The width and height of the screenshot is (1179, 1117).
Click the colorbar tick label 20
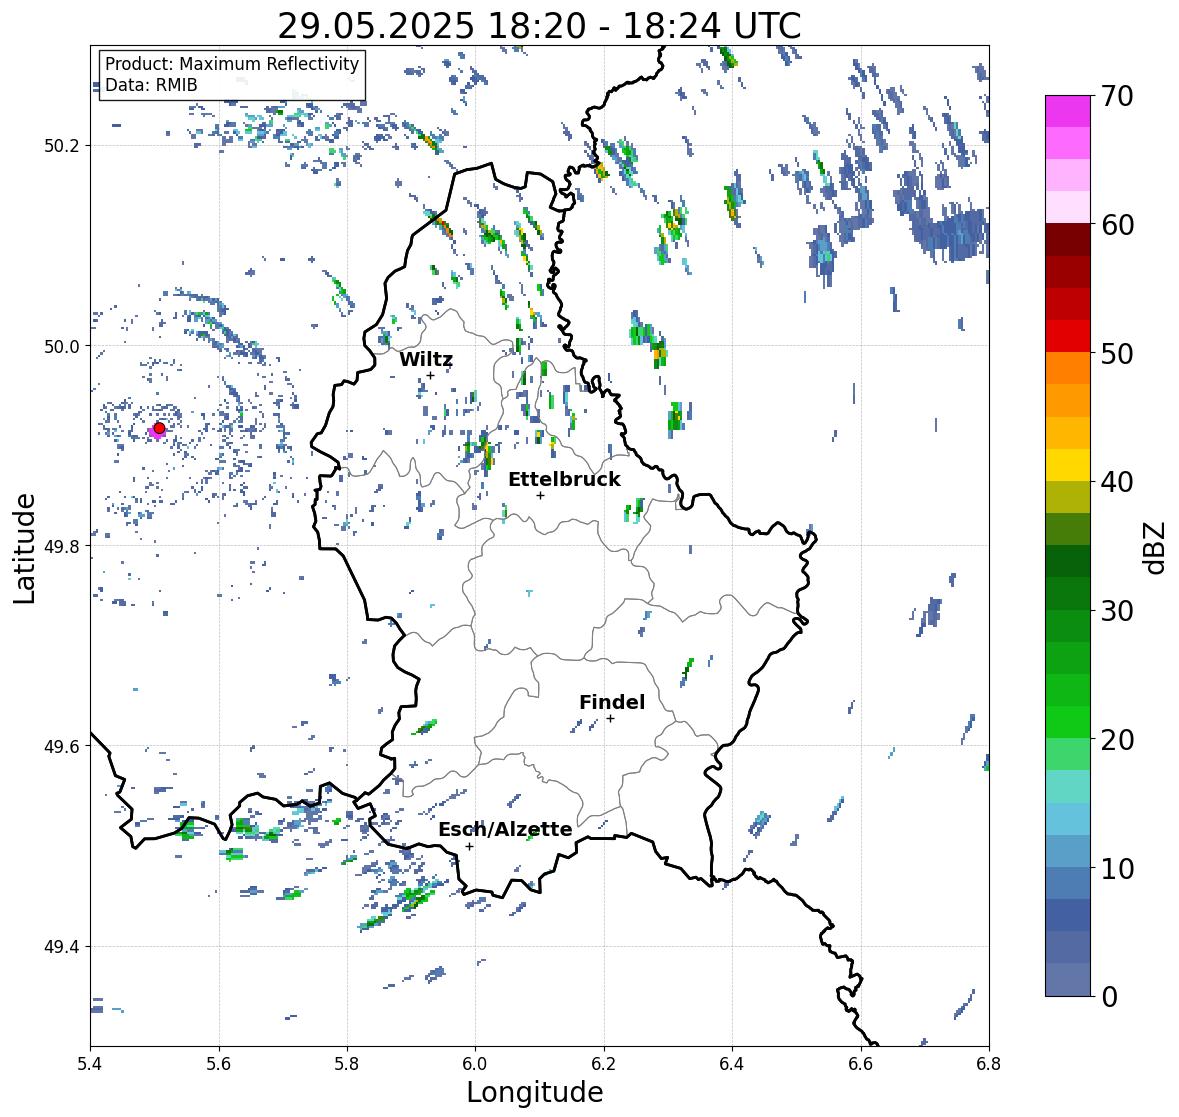[1117, 740]
